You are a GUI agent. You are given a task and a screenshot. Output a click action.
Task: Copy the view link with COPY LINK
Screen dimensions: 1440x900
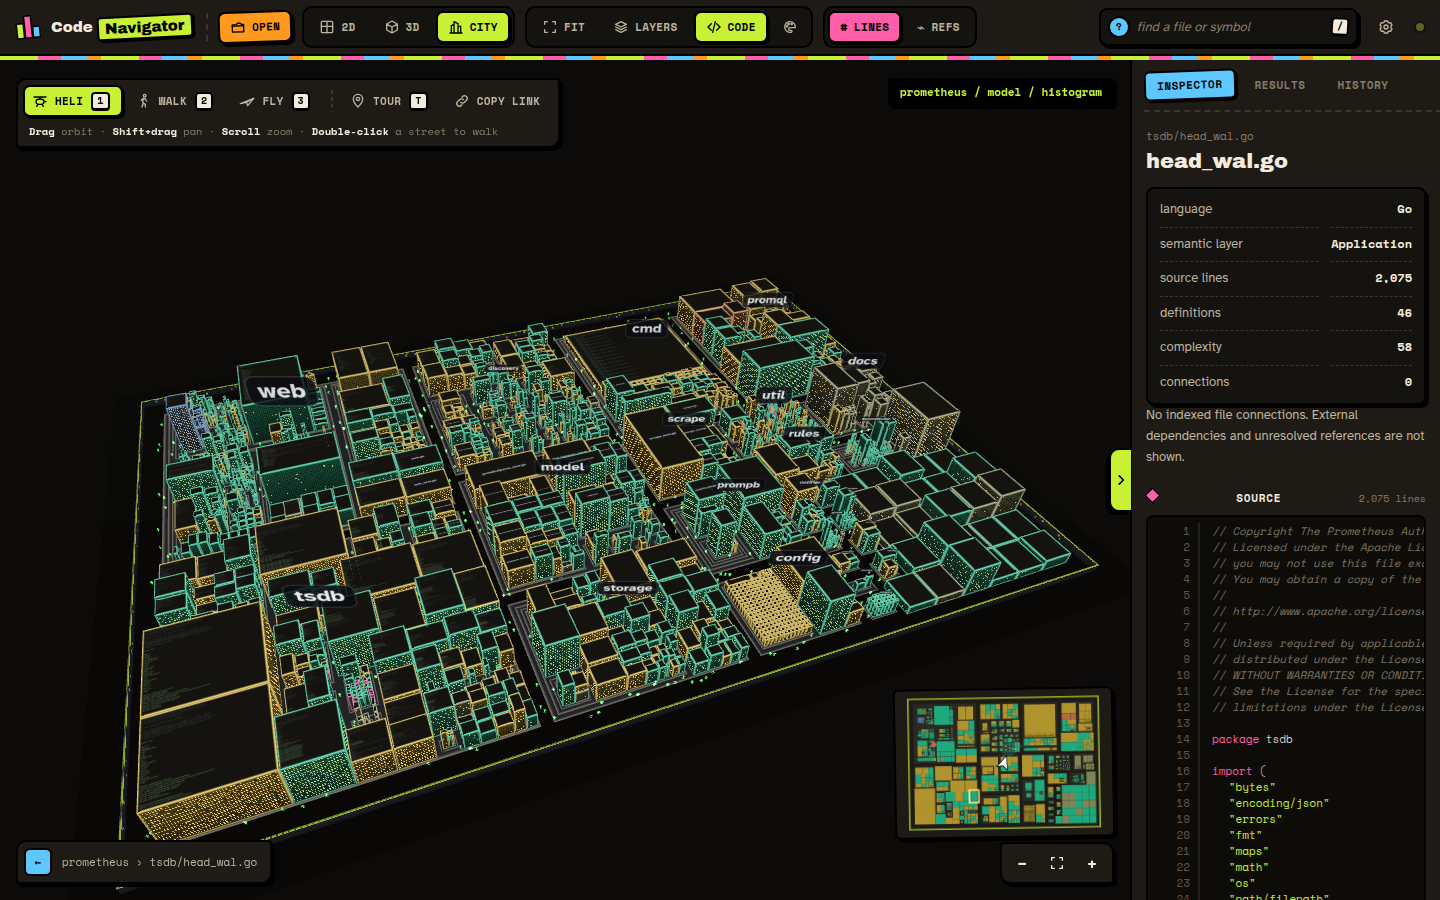[x=497, y=101]
